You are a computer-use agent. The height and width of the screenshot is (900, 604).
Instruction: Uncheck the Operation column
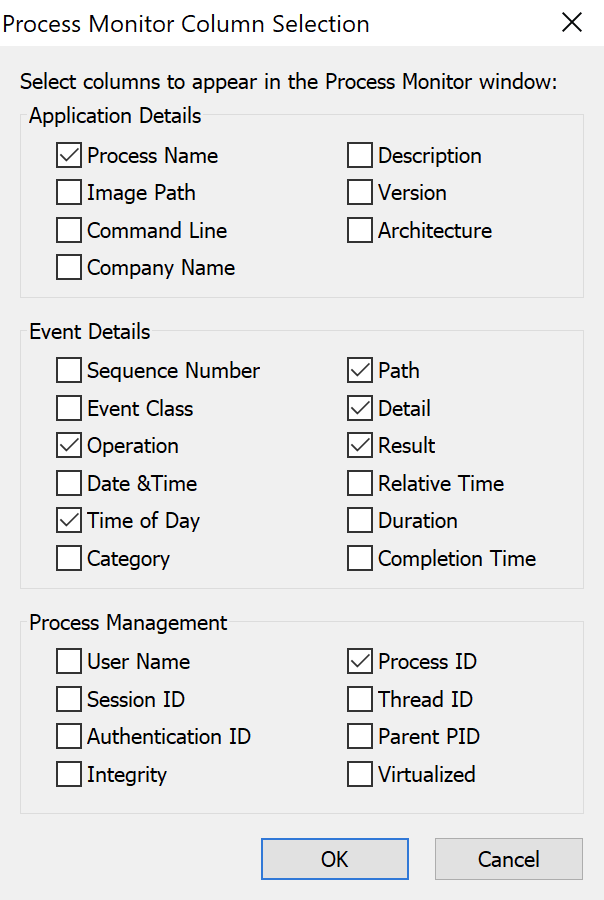69,446
